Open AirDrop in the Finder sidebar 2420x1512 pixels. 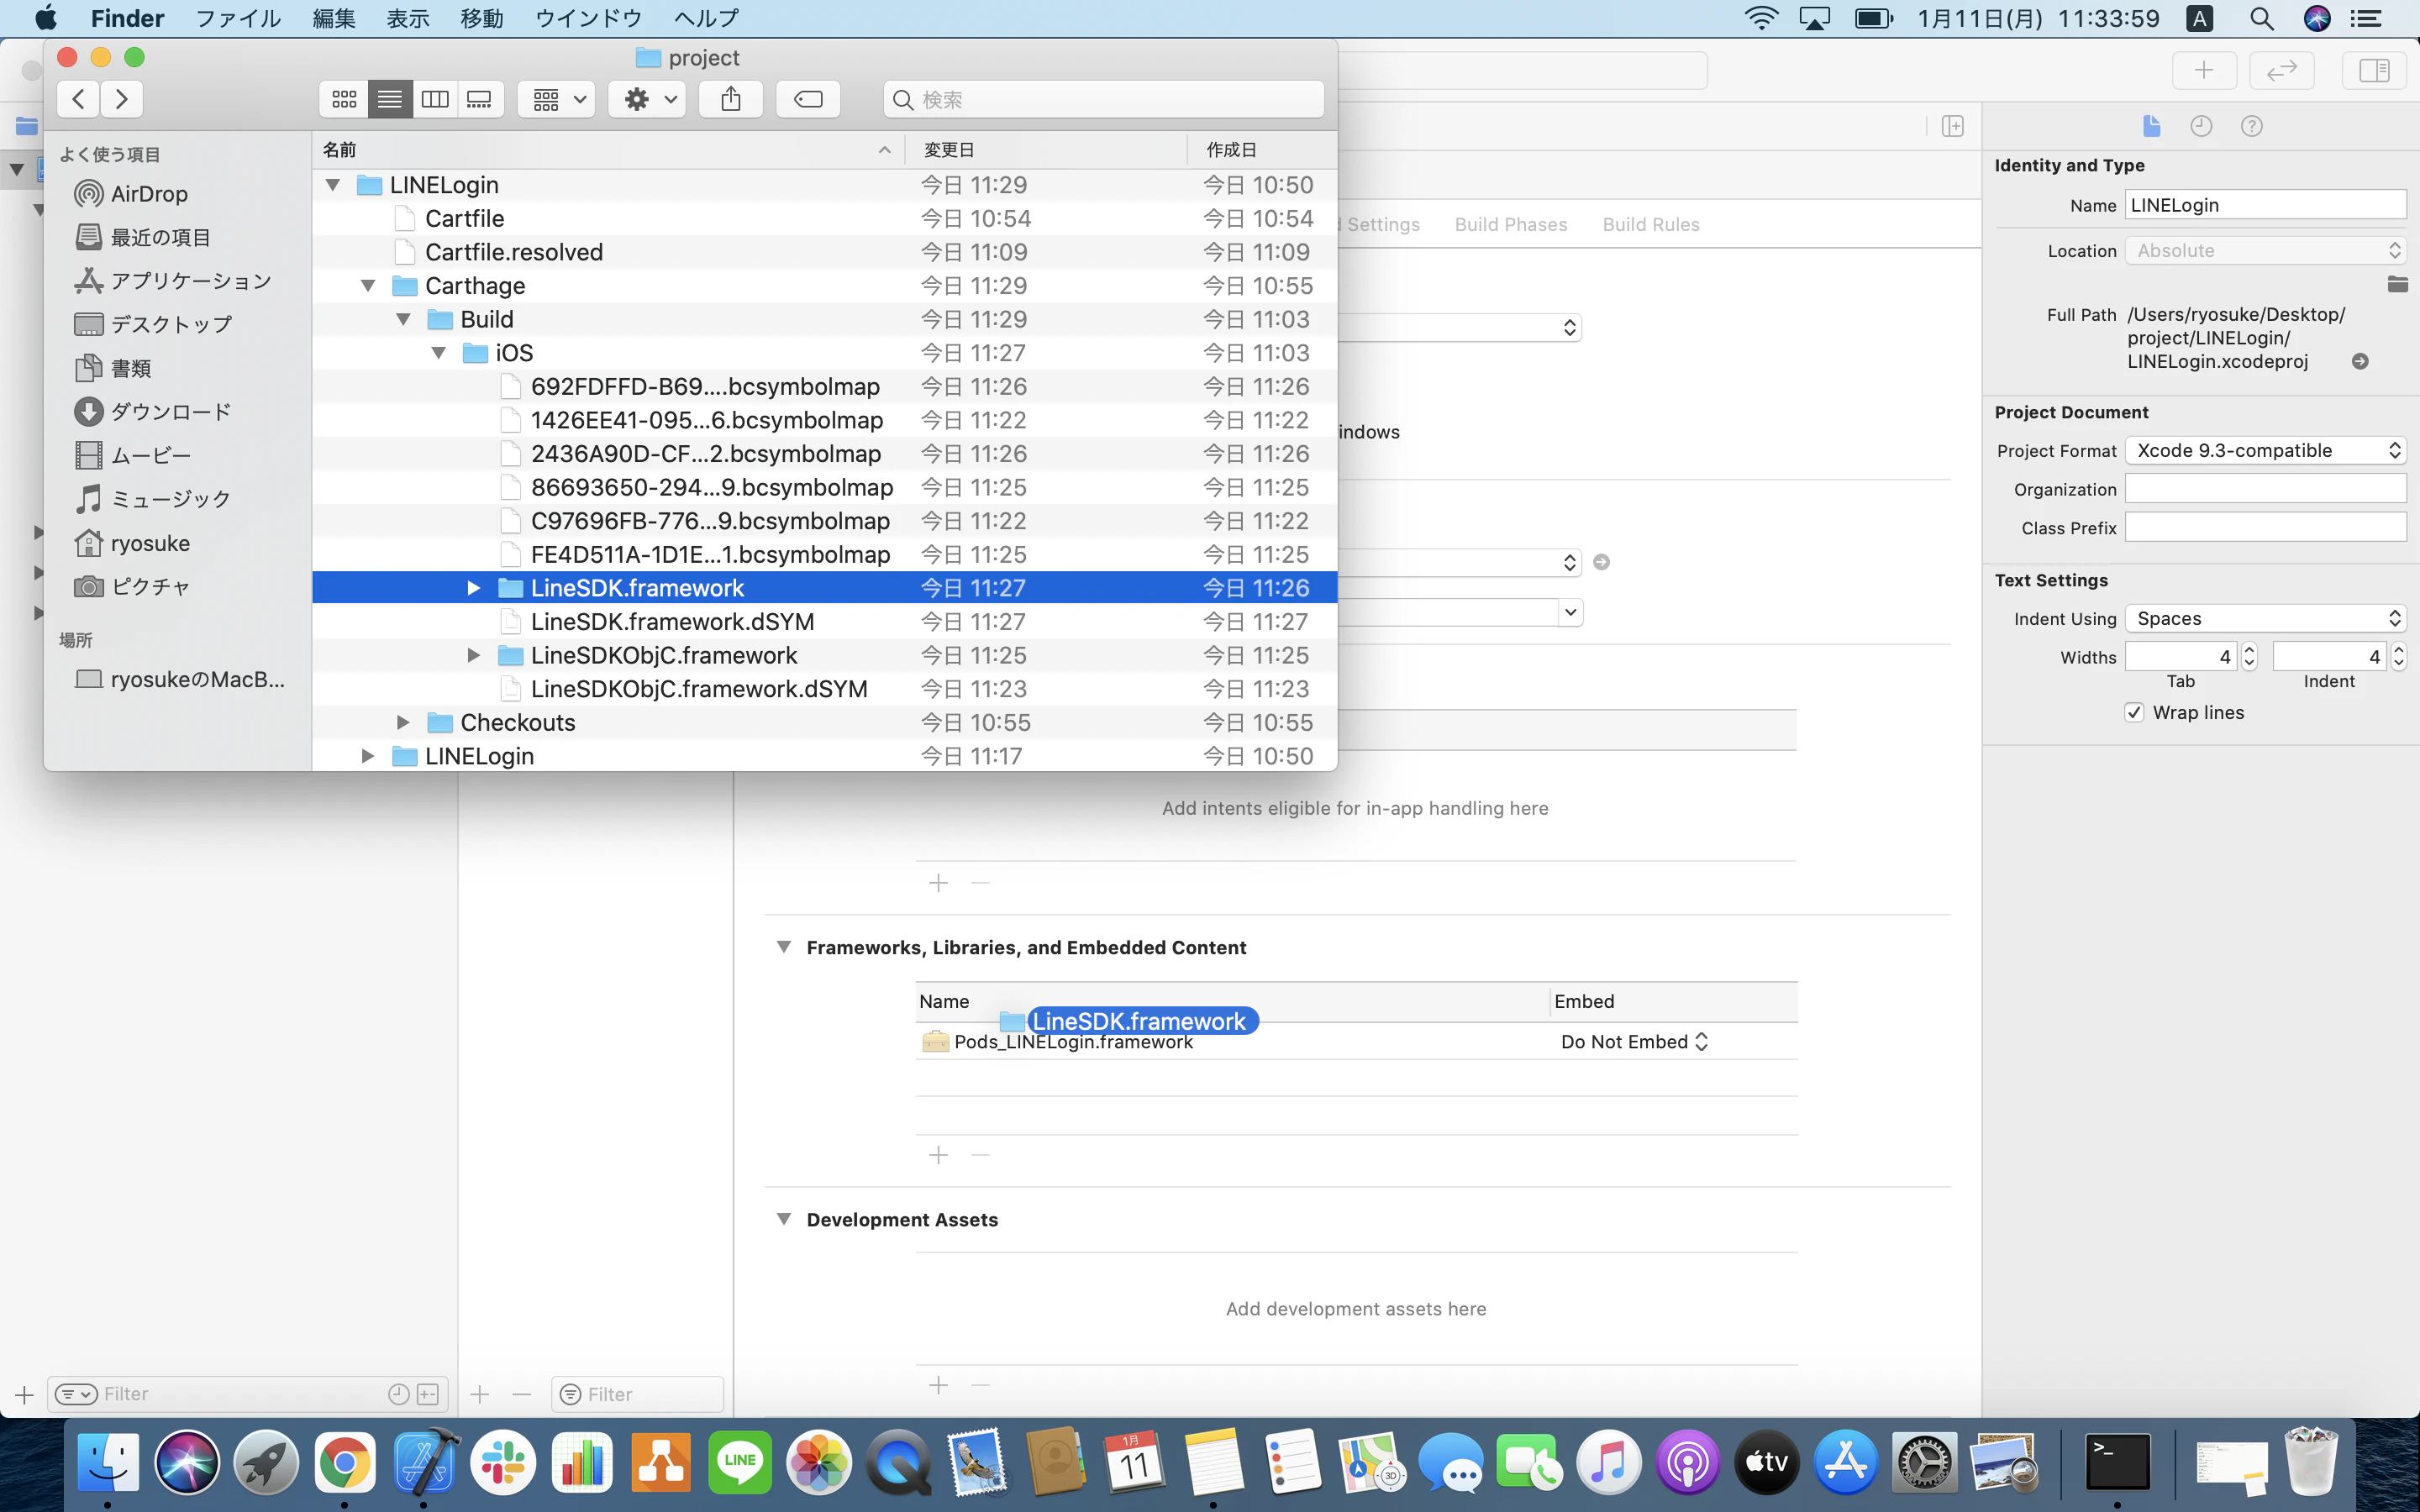[x=148, y=194]
